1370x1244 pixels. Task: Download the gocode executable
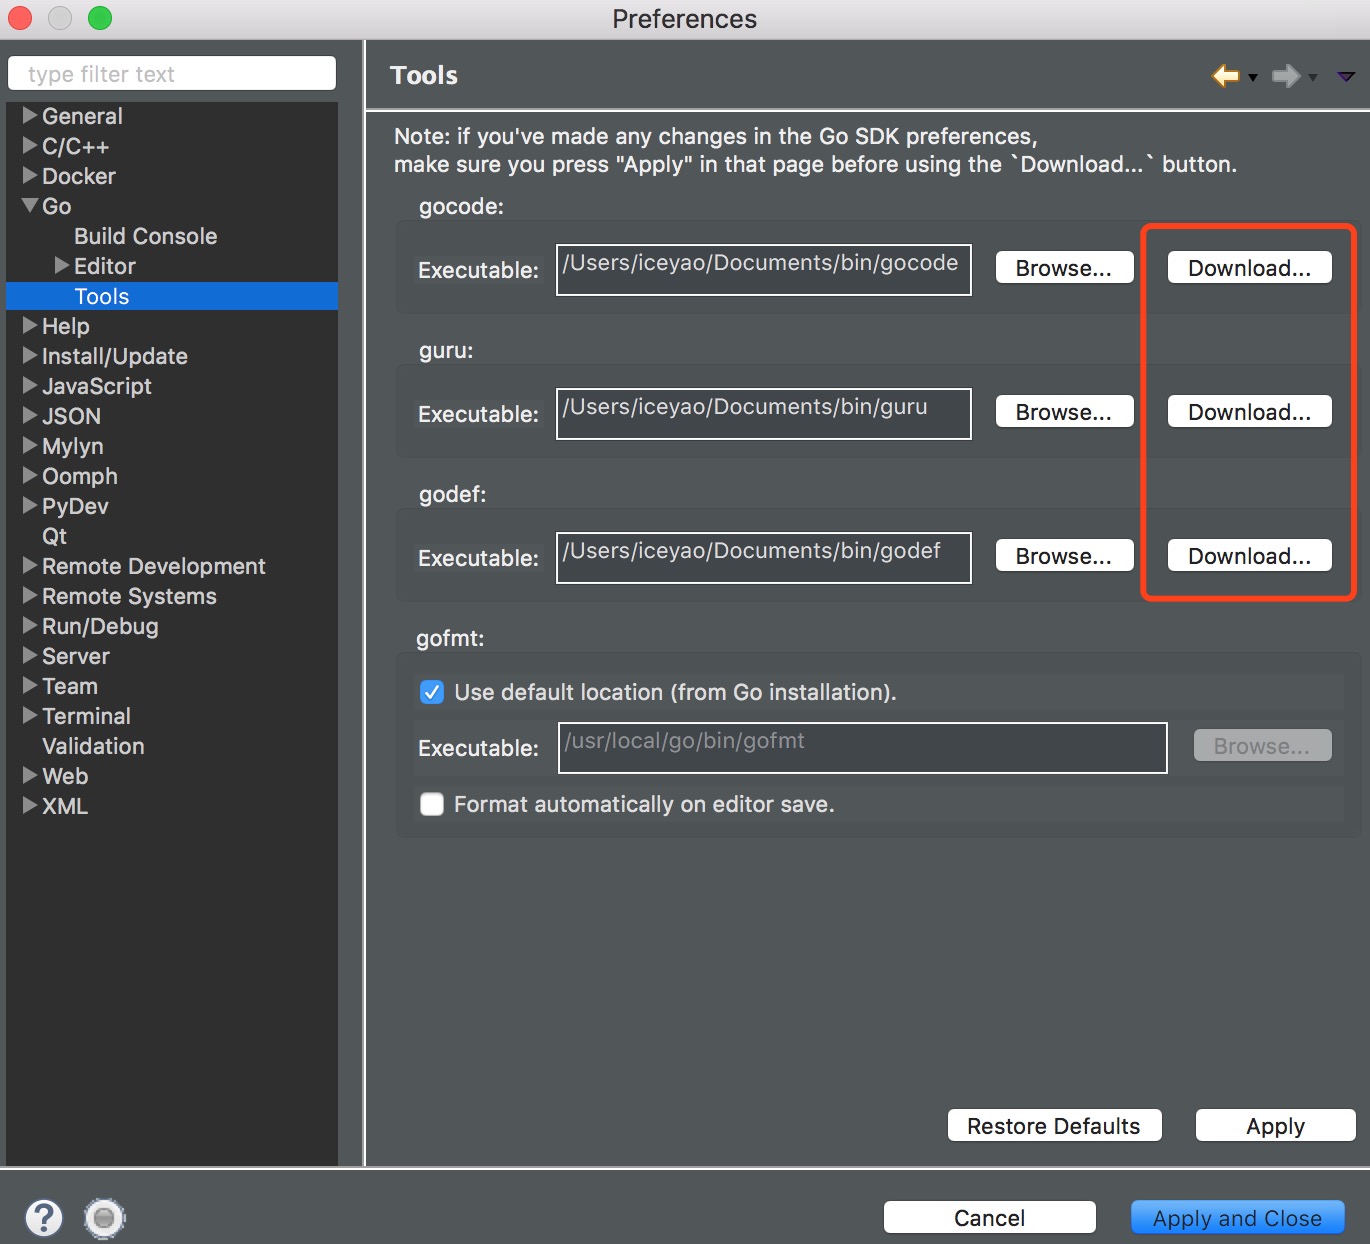(1249, 268)
